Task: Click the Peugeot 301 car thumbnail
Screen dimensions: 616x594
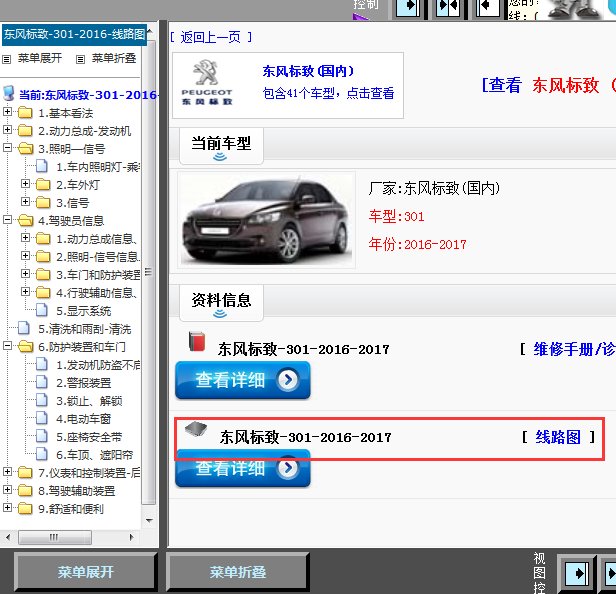Action: (266, 220)
